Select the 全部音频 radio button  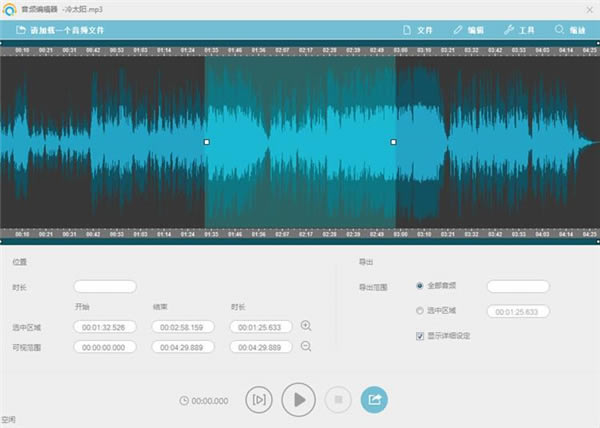pyautogui.click(x=419, y=286)
